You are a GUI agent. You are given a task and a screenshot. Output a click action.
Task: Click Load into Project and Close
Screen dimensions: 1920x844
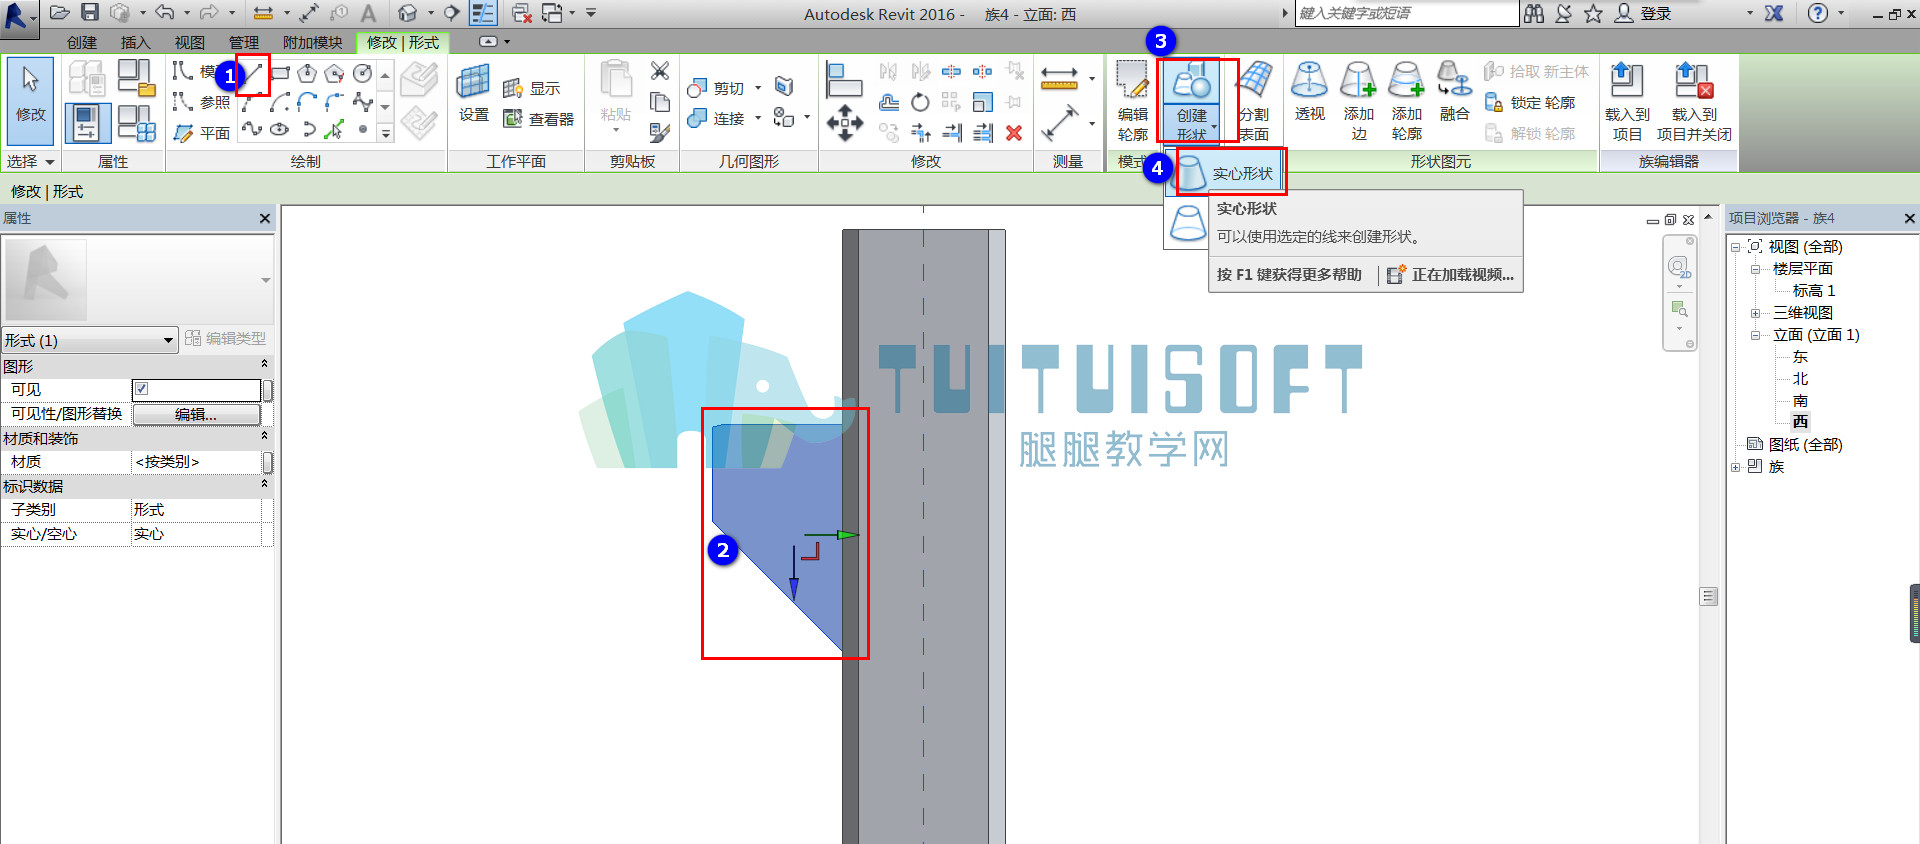(x=1694, y=100)
